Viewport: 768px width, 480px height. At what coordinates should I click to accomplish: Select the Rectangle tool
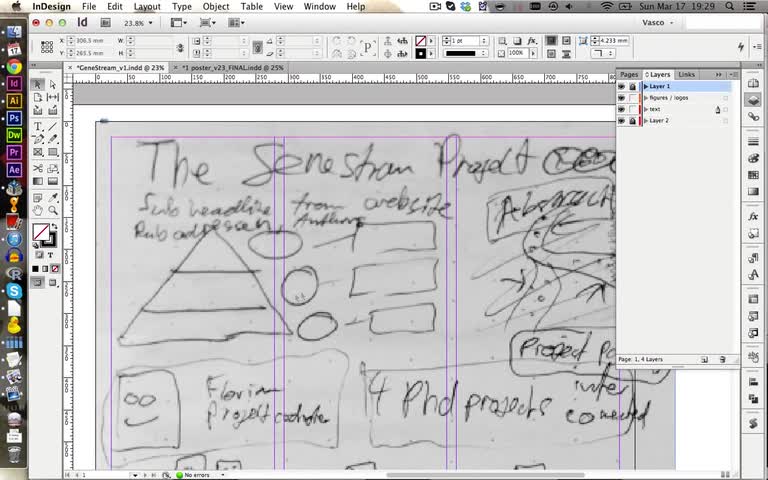pos(53,152)
